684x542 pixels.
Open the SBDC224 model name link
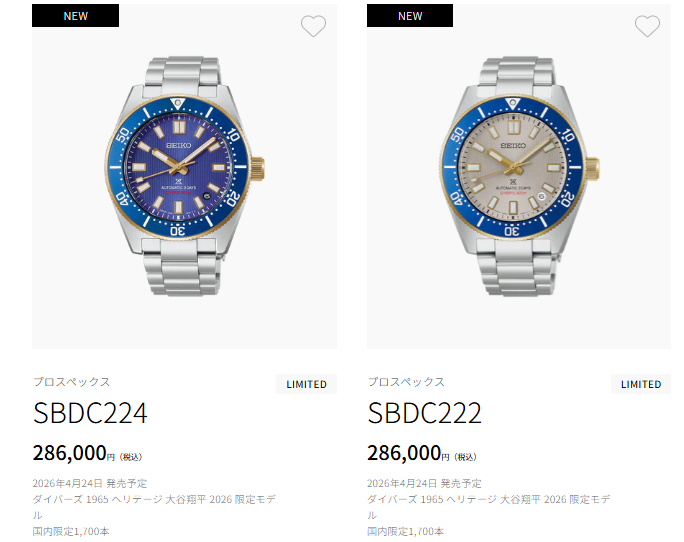coord(90,413)
